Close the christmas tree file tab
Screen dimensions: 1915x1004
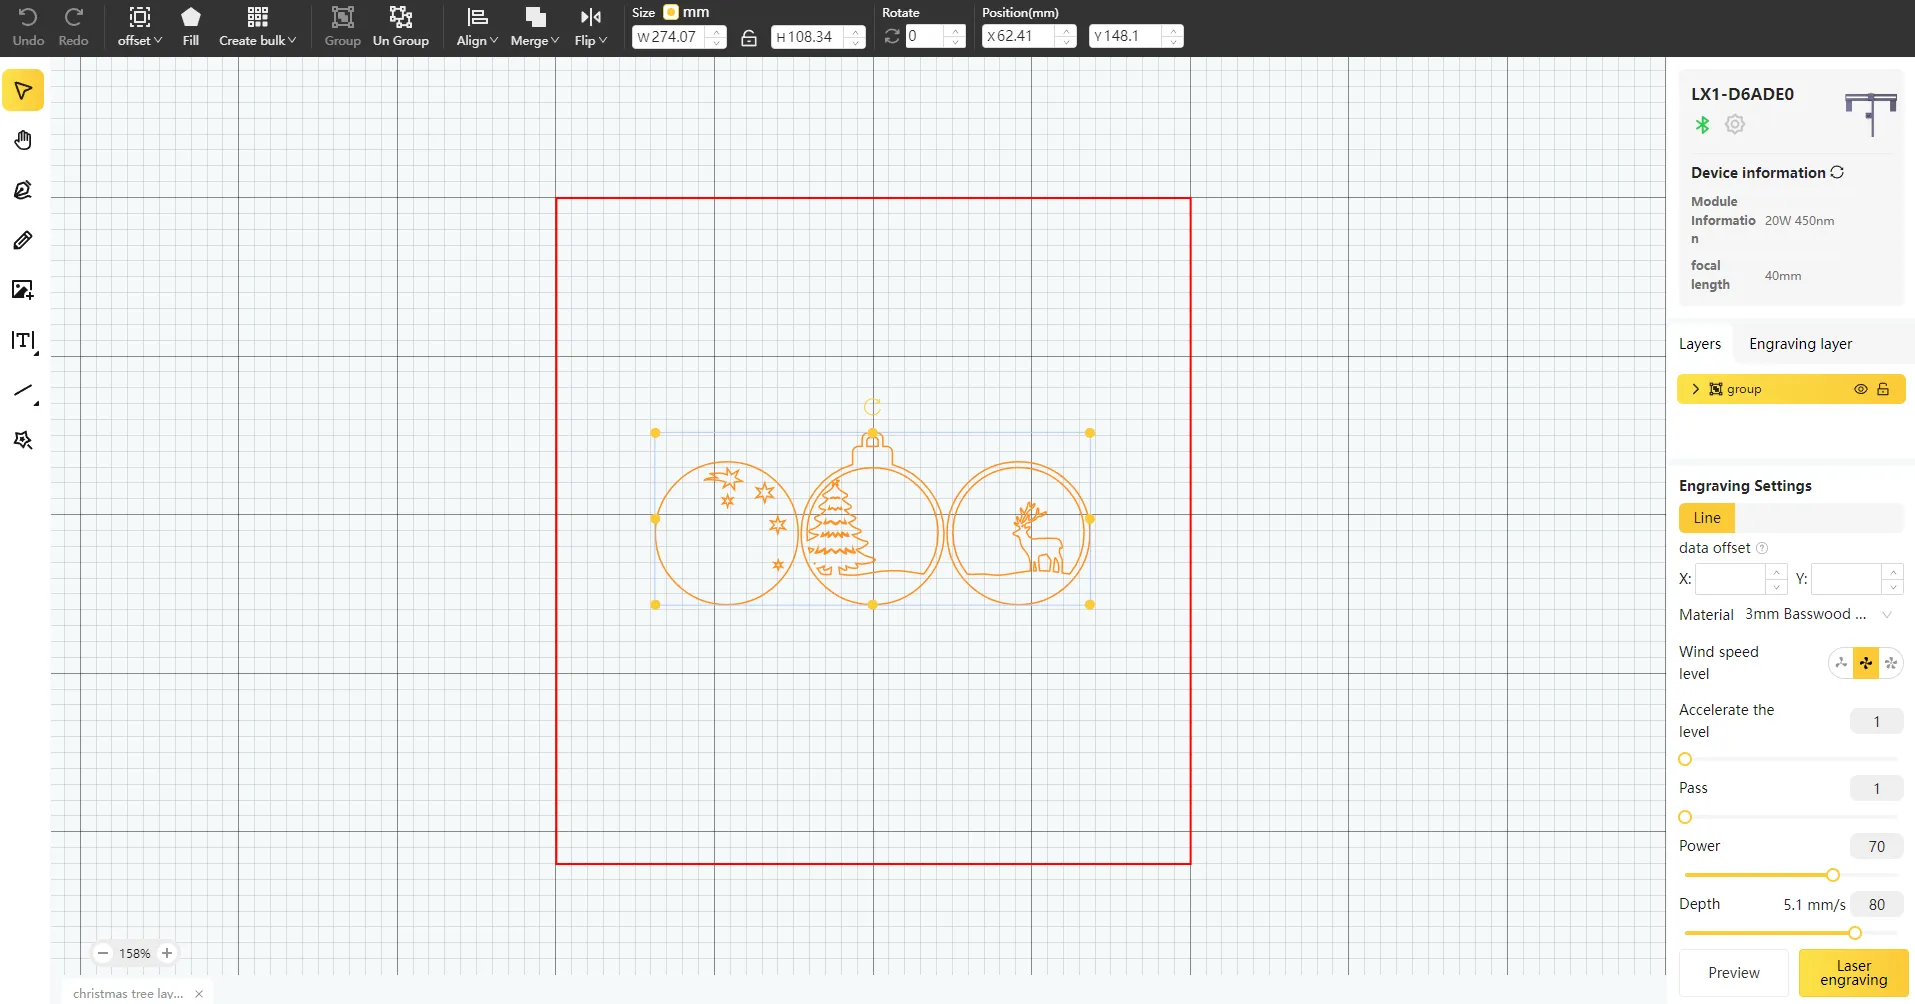(x=199, y=993)
